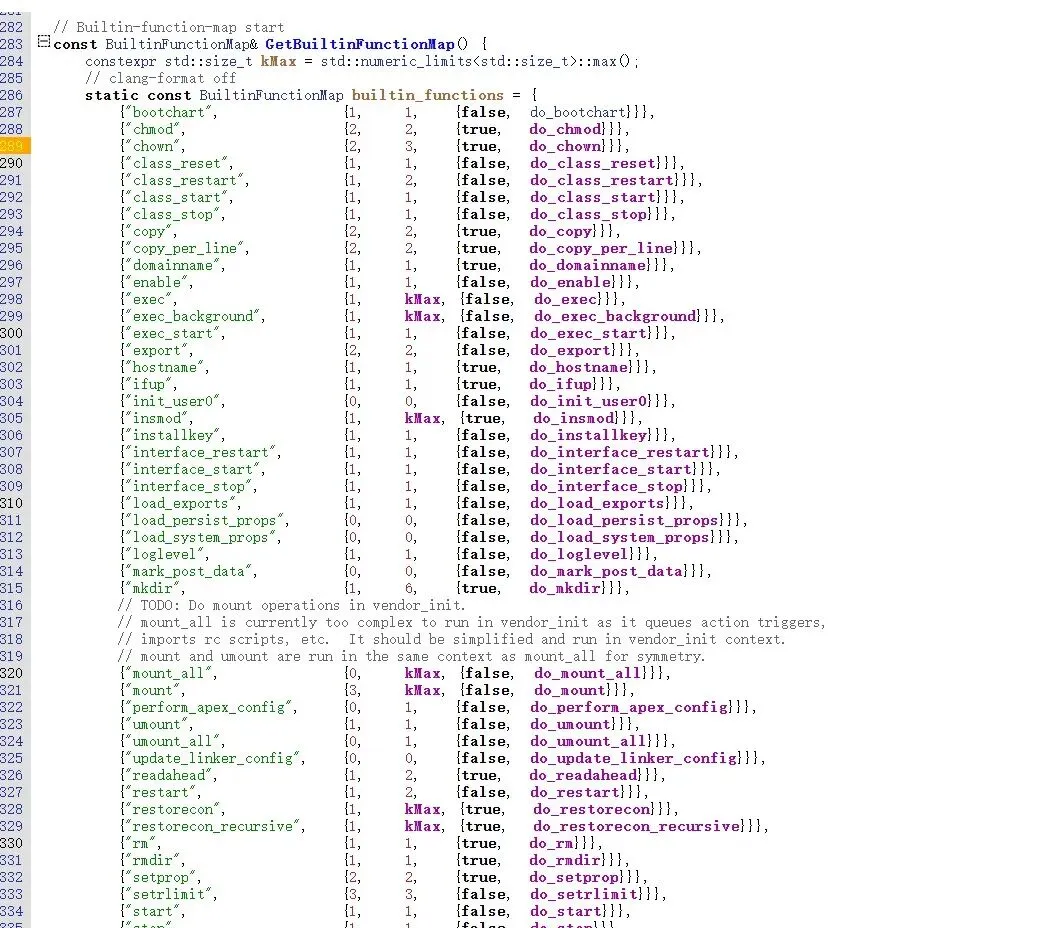This screenshot has height=928, width=1064.
Task: Click do_restart function reference
Action: [575, 792]
